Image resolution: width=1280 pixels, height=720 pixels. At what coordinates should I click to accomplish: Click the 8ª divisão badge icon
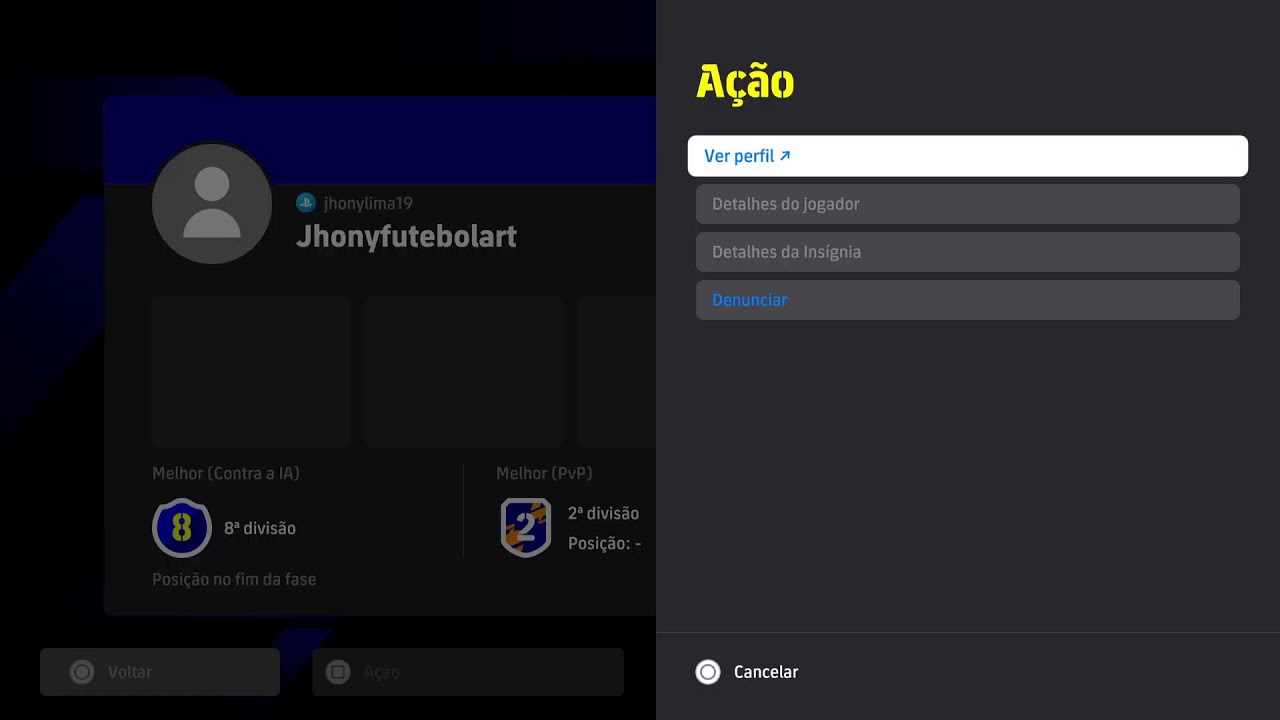pos(182,528)
